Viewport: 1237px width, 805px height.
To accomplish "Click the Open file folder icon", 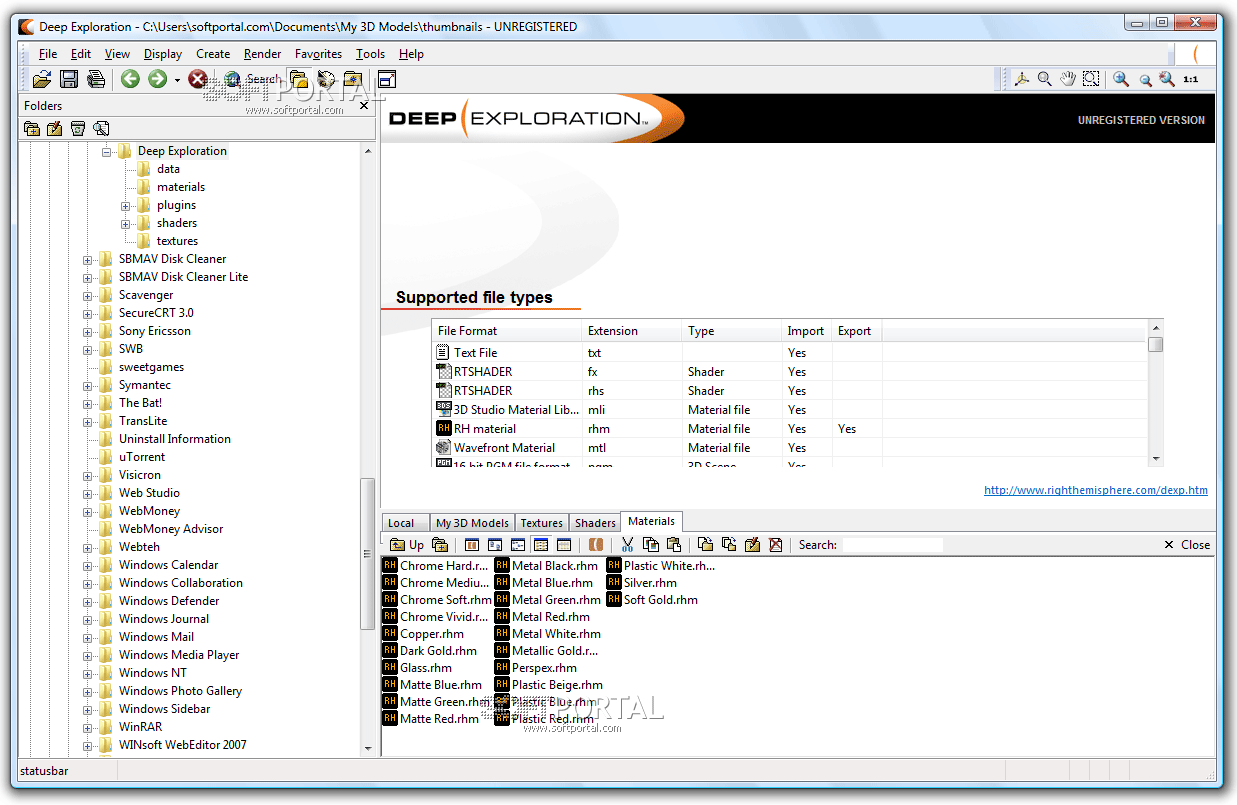I will [42, 79].
